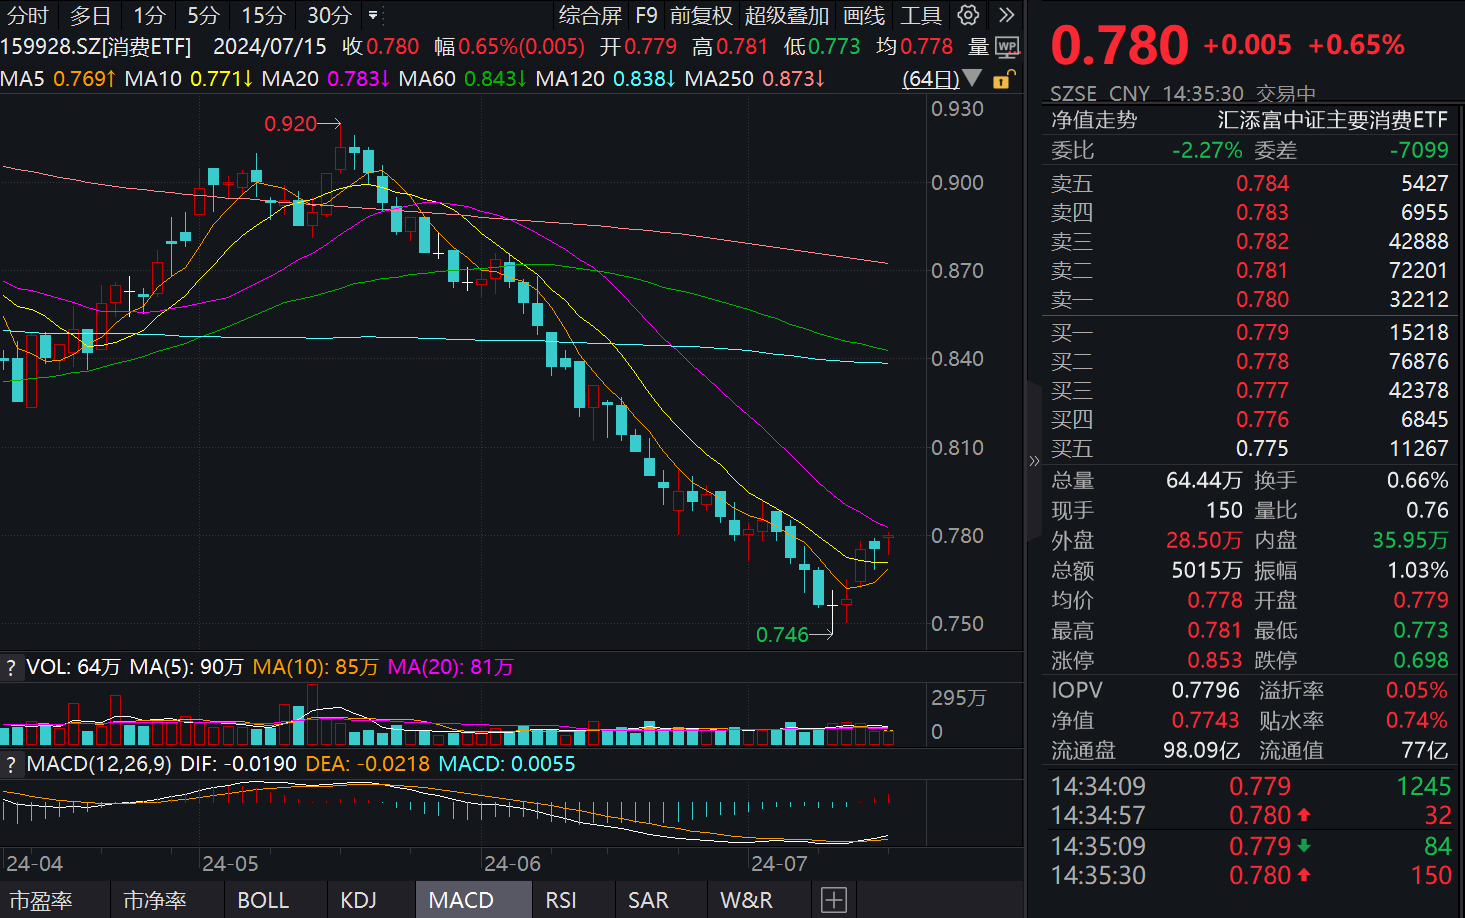This screenshot has width=1465, height=918.
Task: Click the WP monitor icon
Action: (x=1007, y=47)
